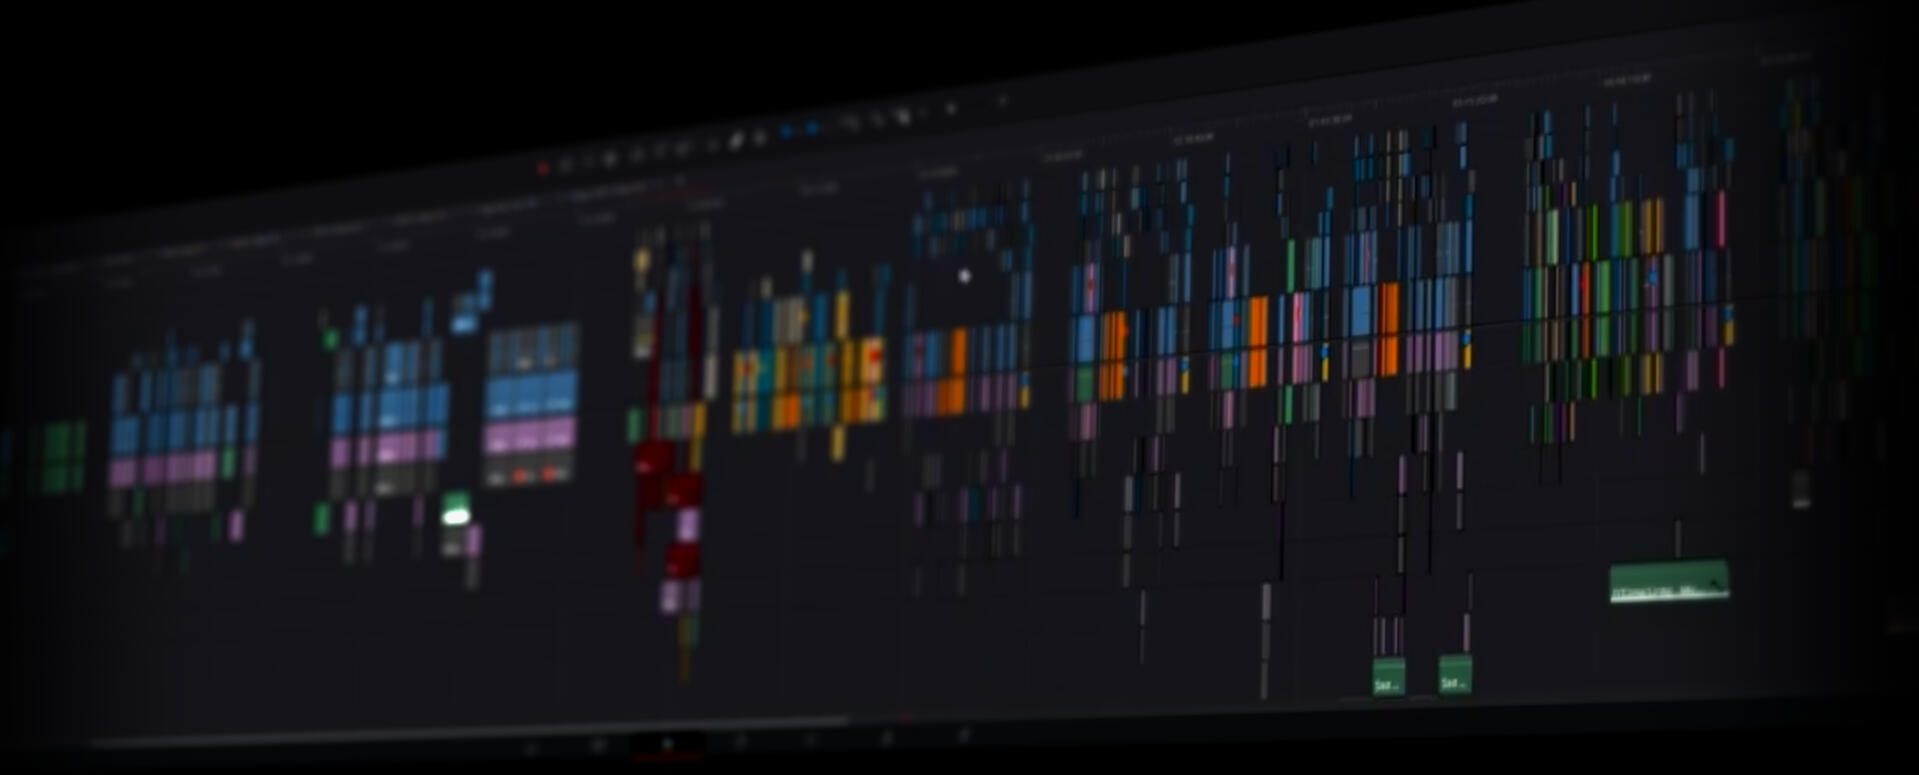Select the dark red clip on the timeline
This screenshot has width=1919, height=775.
654,460
